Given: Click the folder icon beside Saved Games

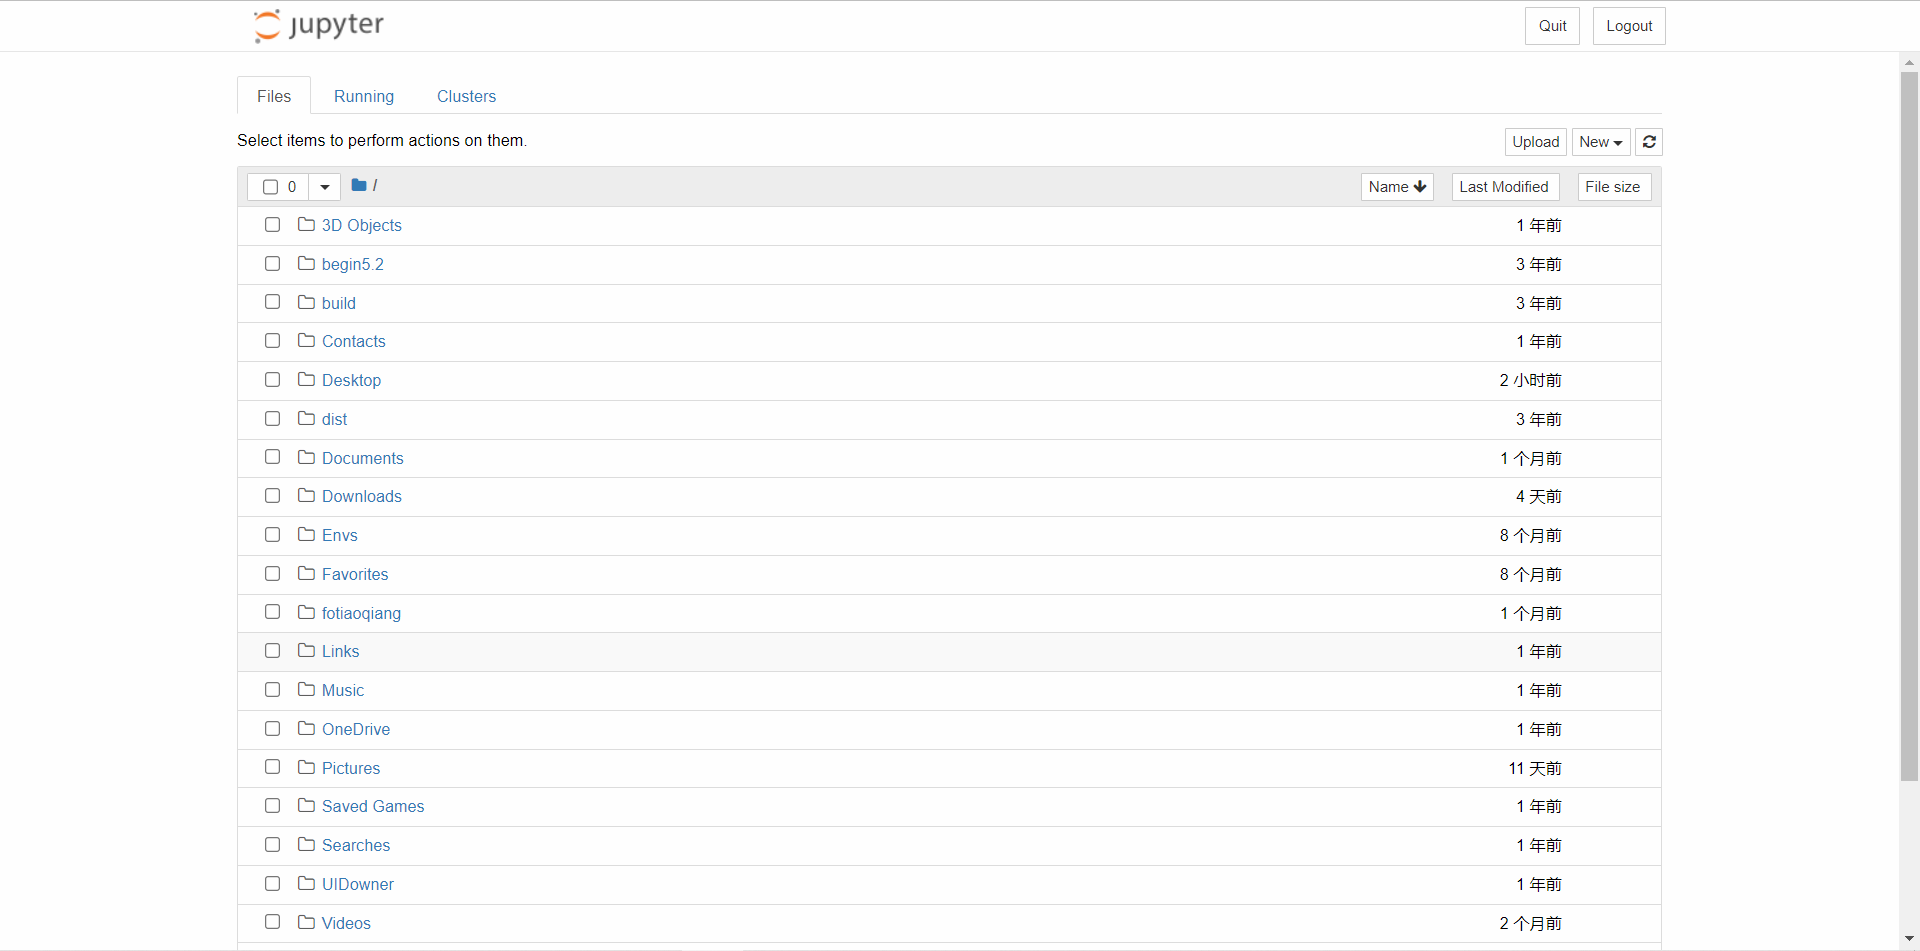Looking at the screenshot, I should (x=306, y=806).
